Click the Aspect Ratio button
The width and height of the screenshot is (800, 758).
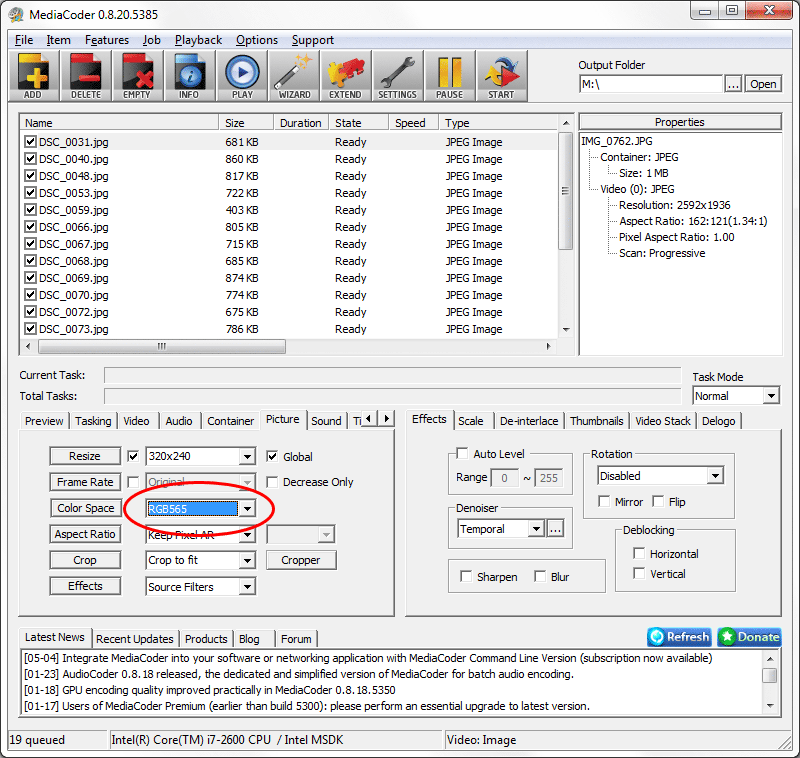pyautogui.click(x=86, y=534)
